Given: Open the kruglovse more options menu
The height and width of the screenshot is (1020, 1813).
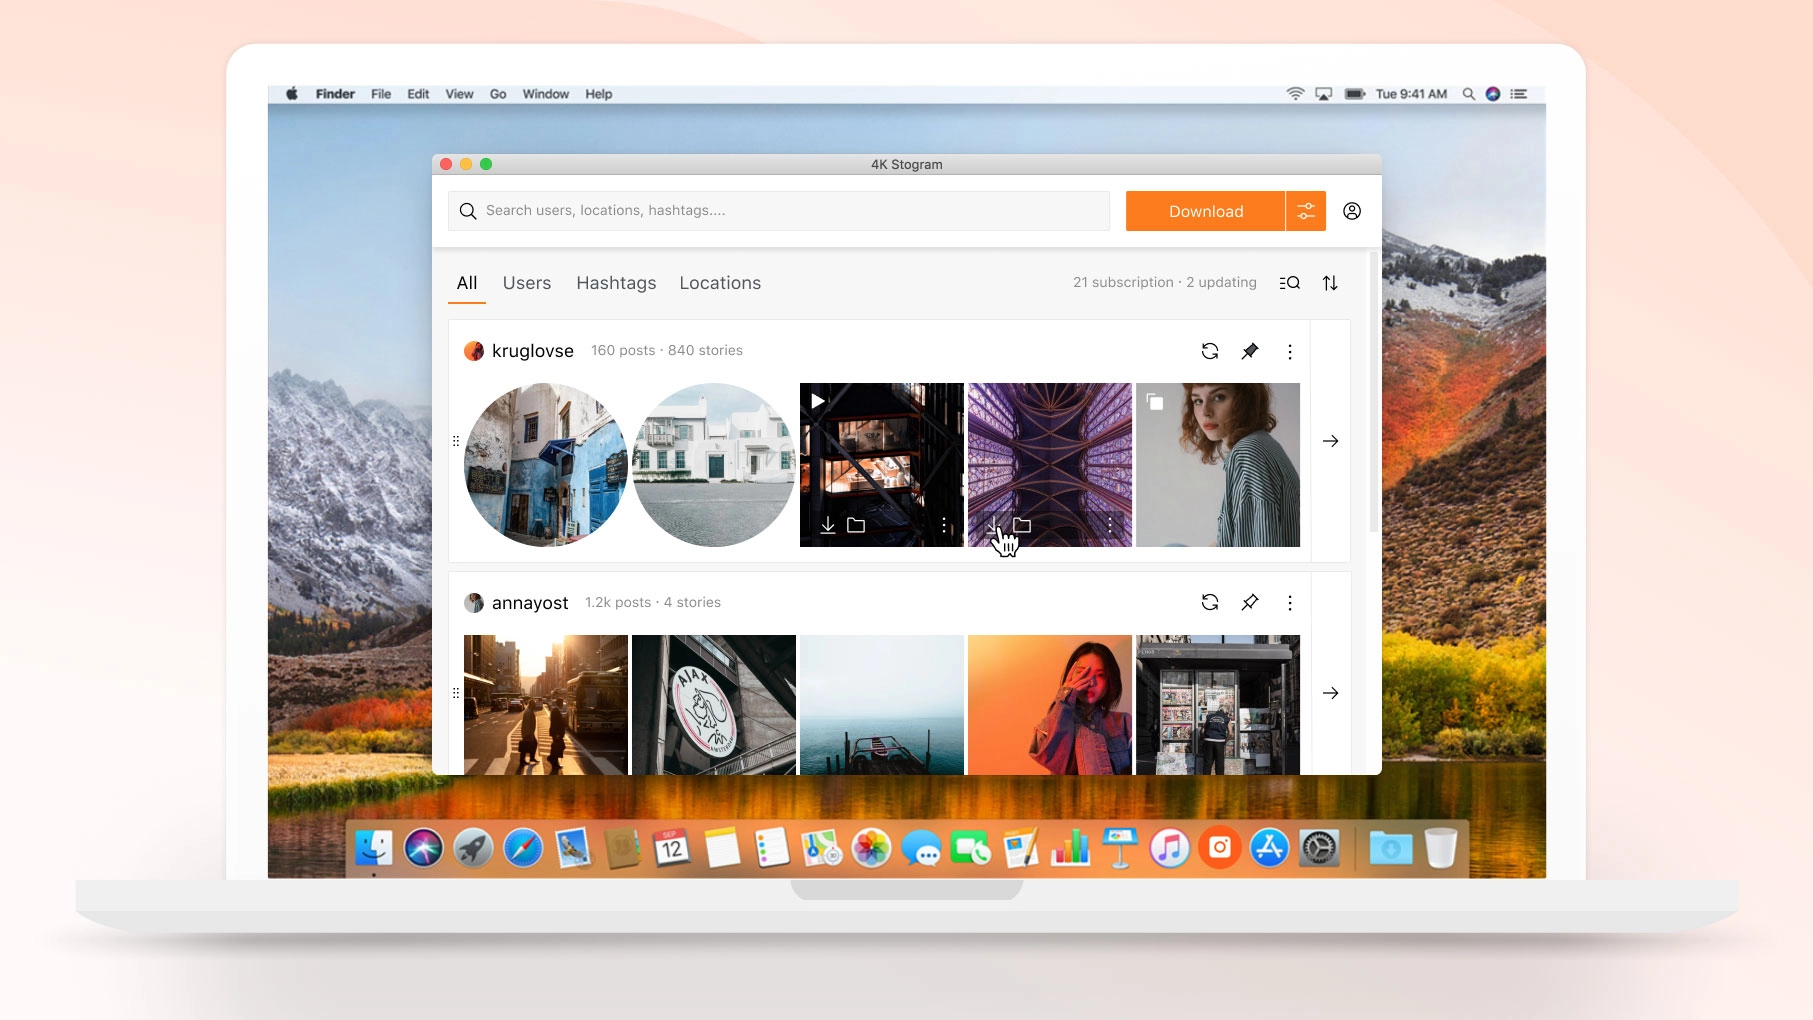Looking at the screenshot, I should click(x=1290, y=351).
